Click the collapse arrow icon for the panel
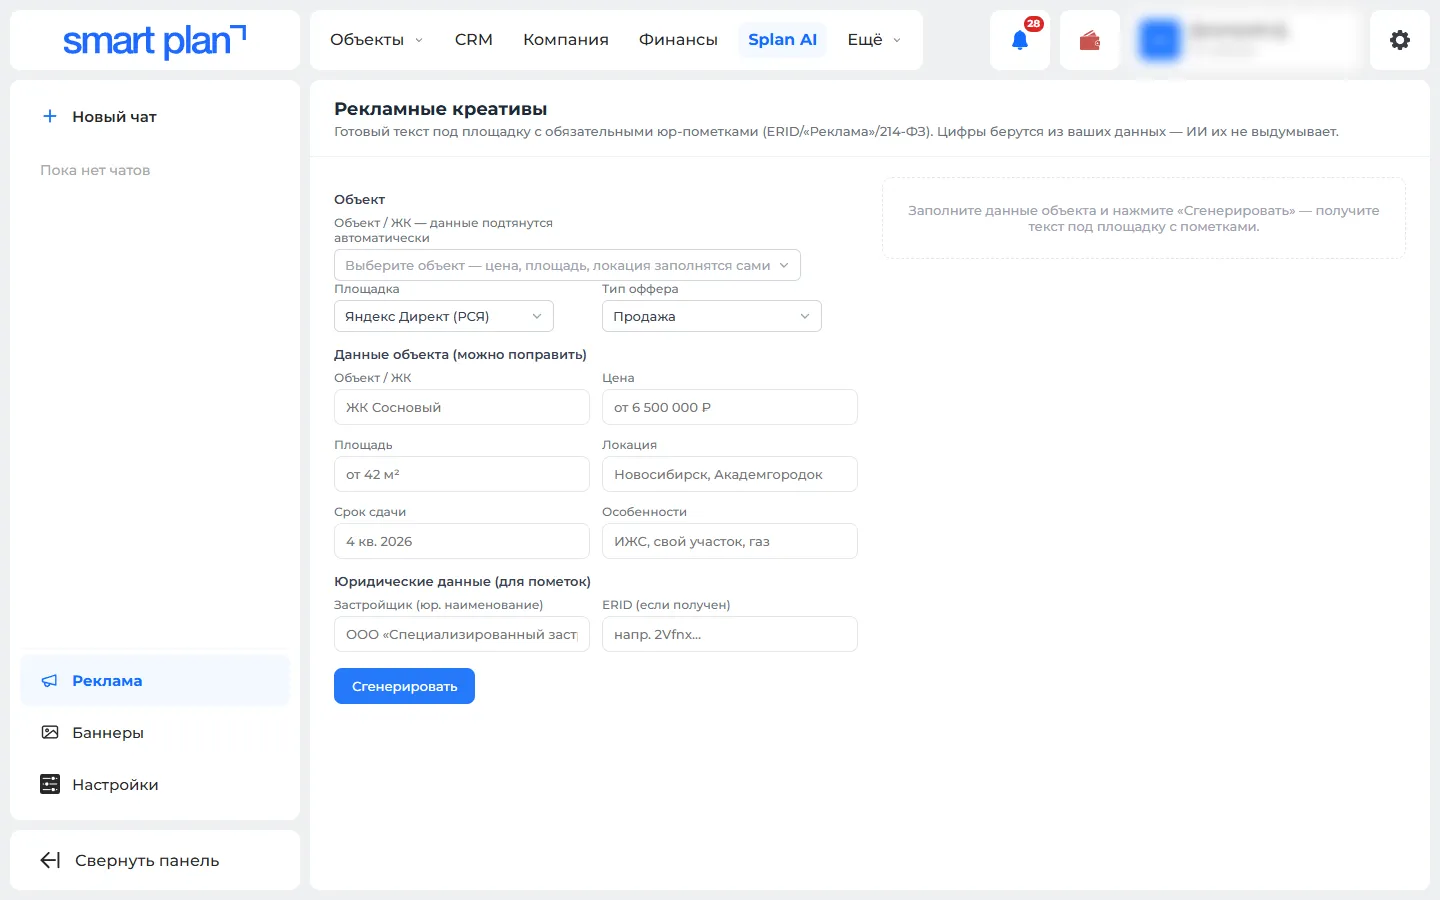This screenshot has height=900, width=1440. coord(50,860)
